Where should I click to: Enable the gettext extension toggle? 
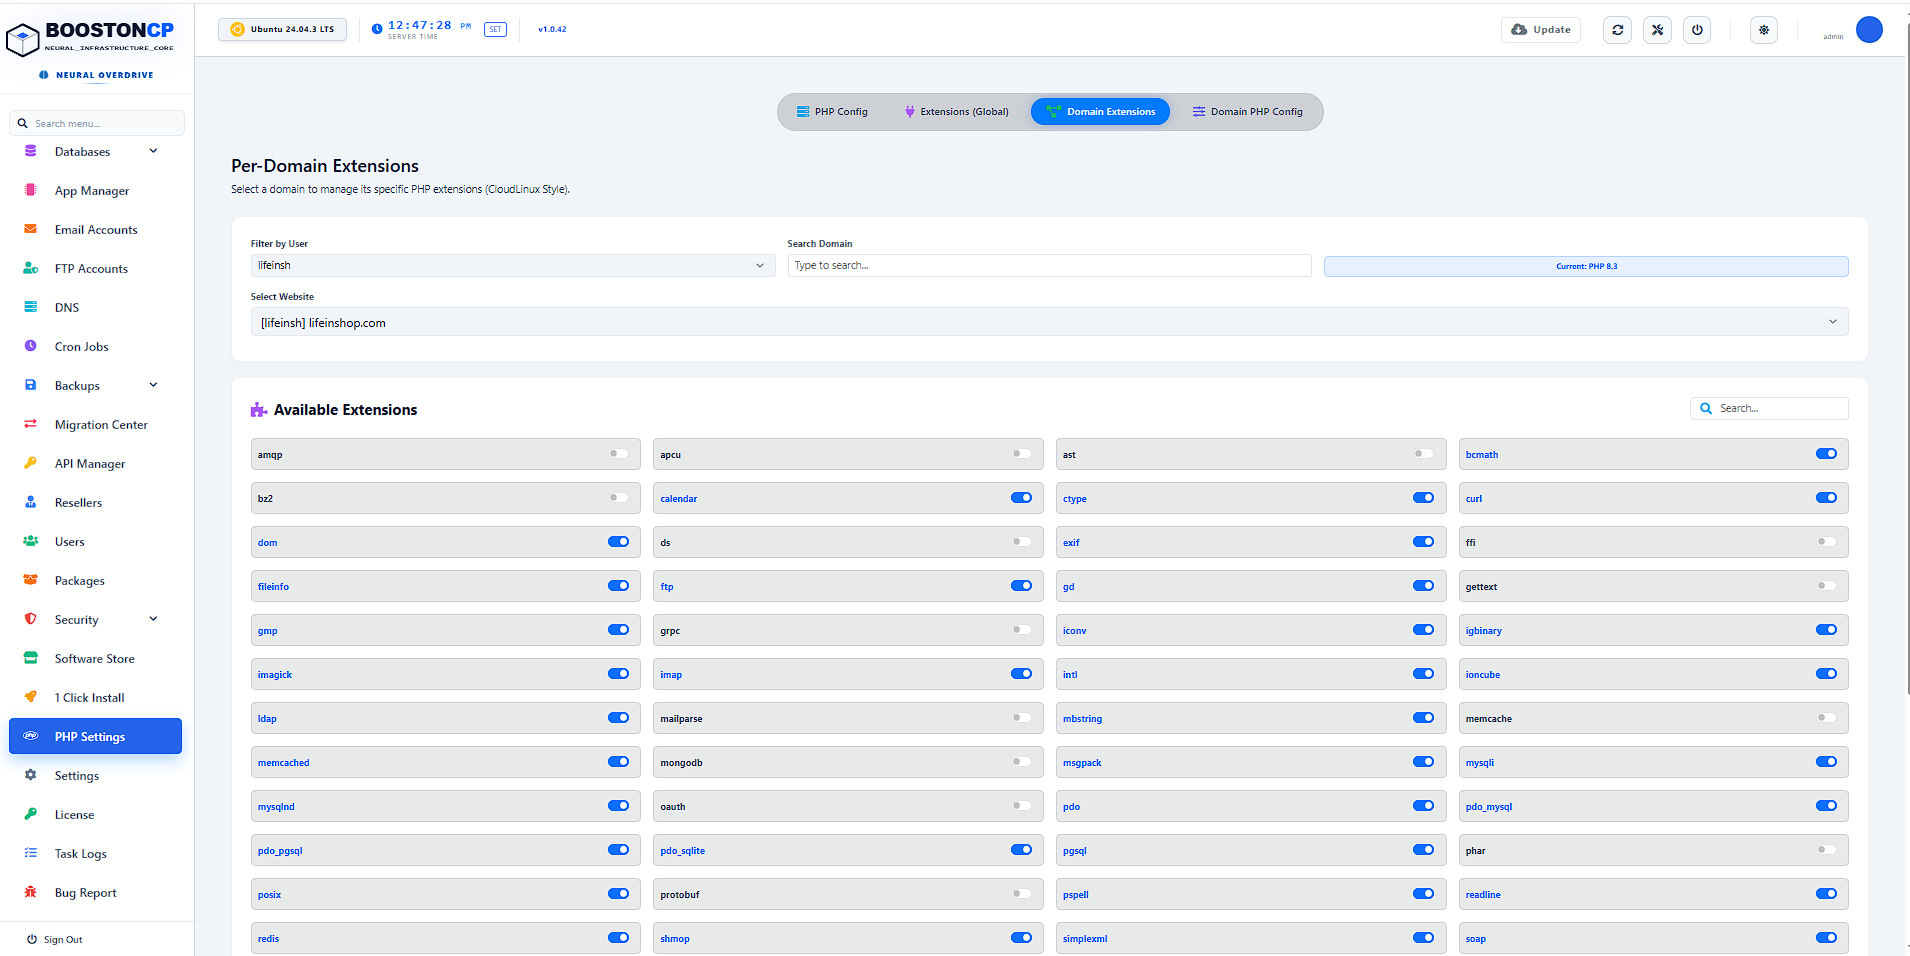1826,586
